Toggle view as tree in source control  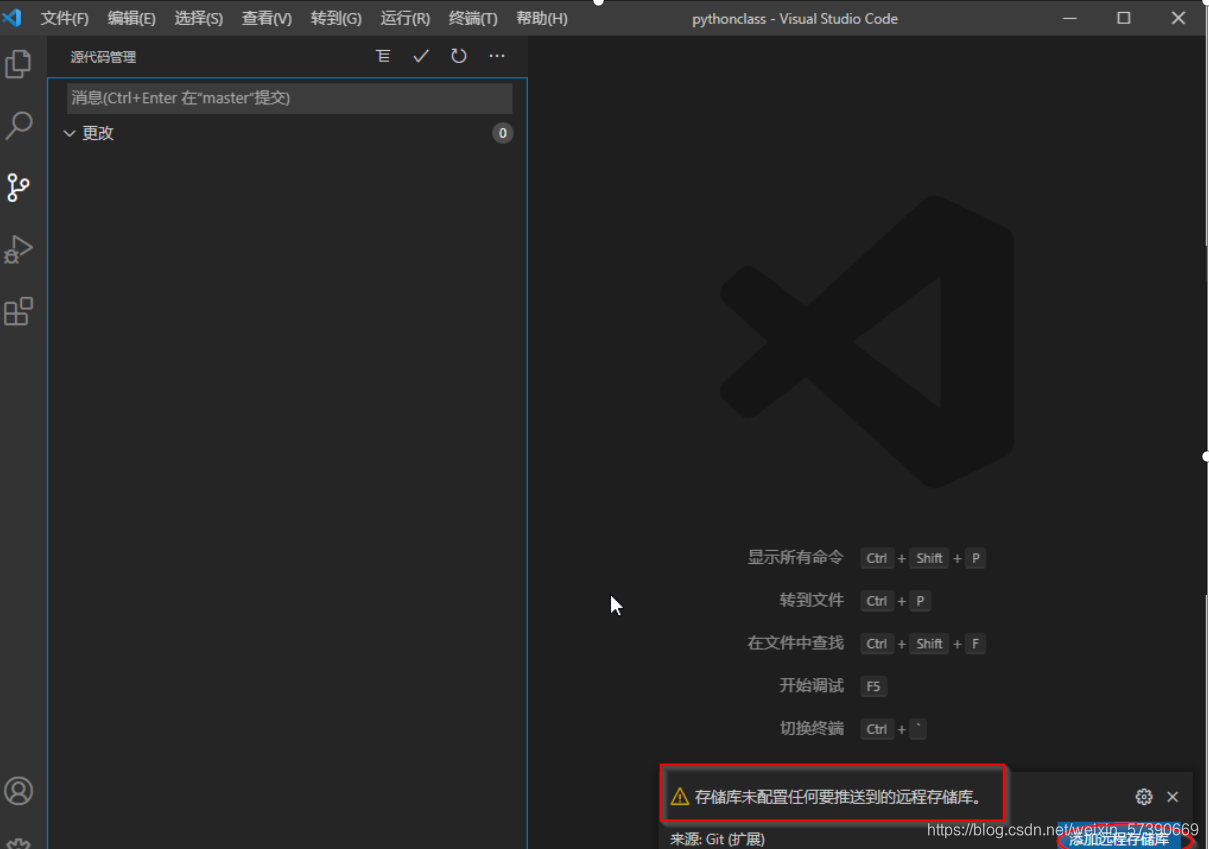click(x=383, y=56)
